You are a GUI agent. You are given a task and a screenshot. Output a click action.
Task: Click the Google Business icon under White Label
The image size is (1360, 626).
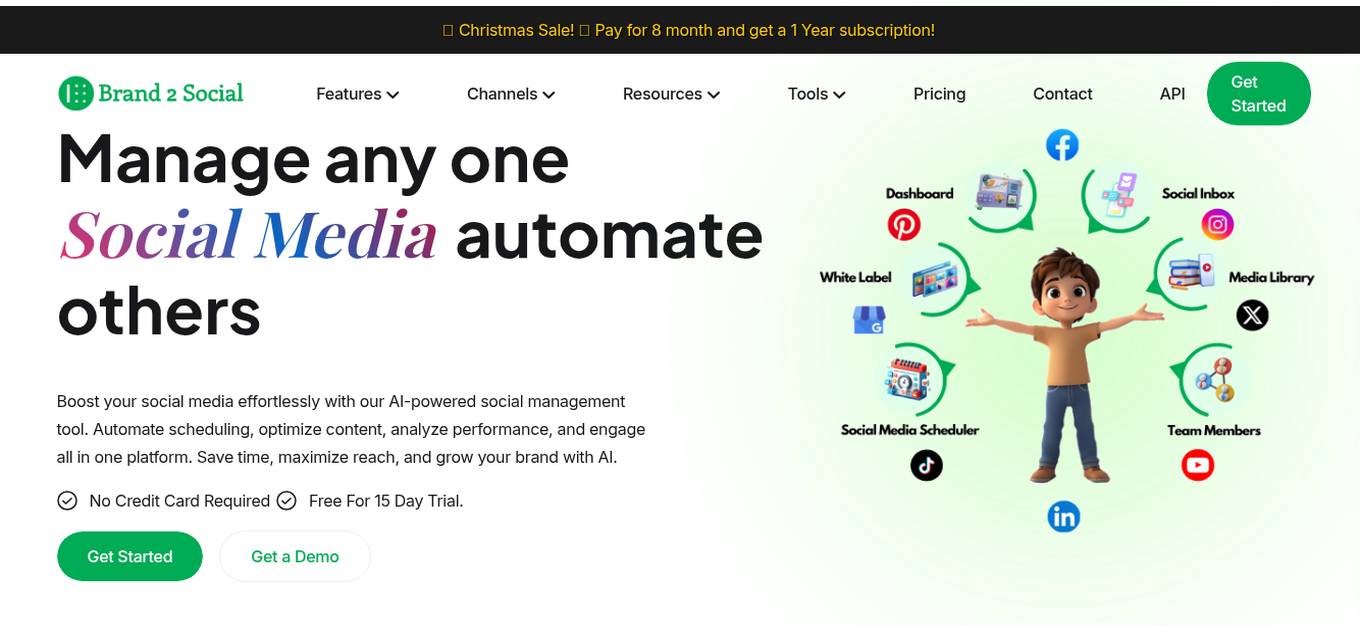click(x=869, y=320)
